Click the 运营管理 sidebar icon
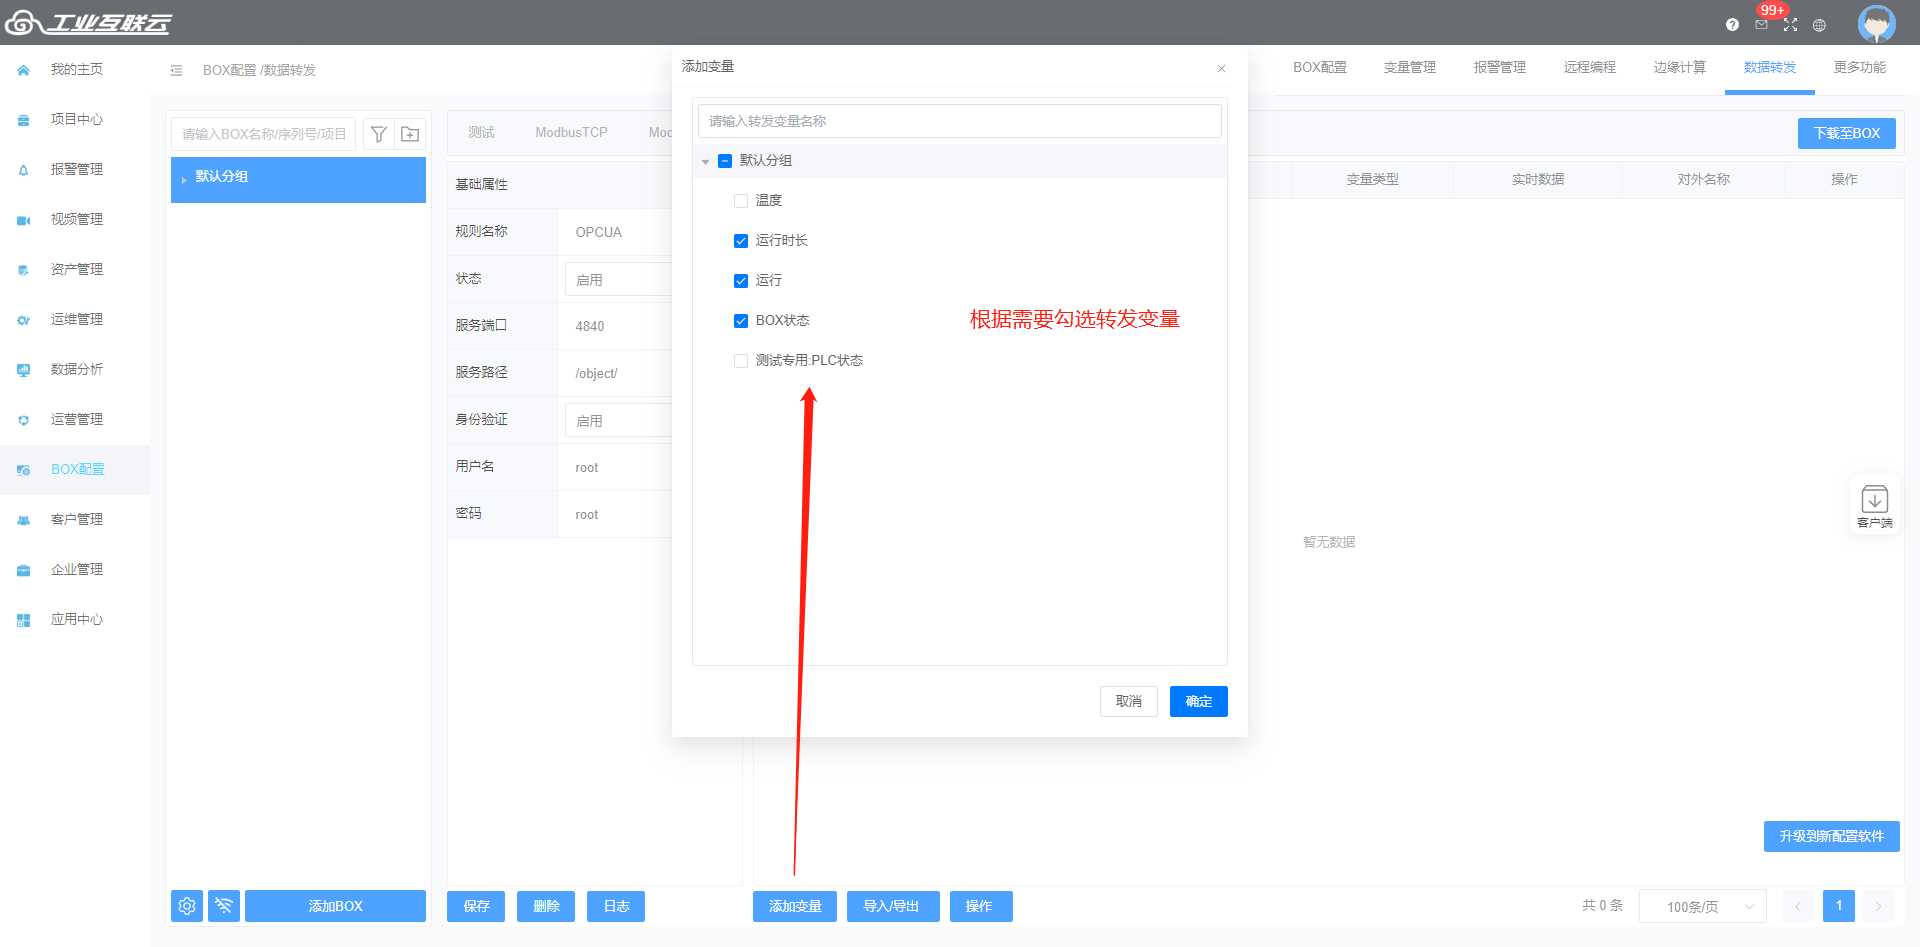The height and width of the screenshot is (947, 1920). pyautogui.click(x=23, y=420)
